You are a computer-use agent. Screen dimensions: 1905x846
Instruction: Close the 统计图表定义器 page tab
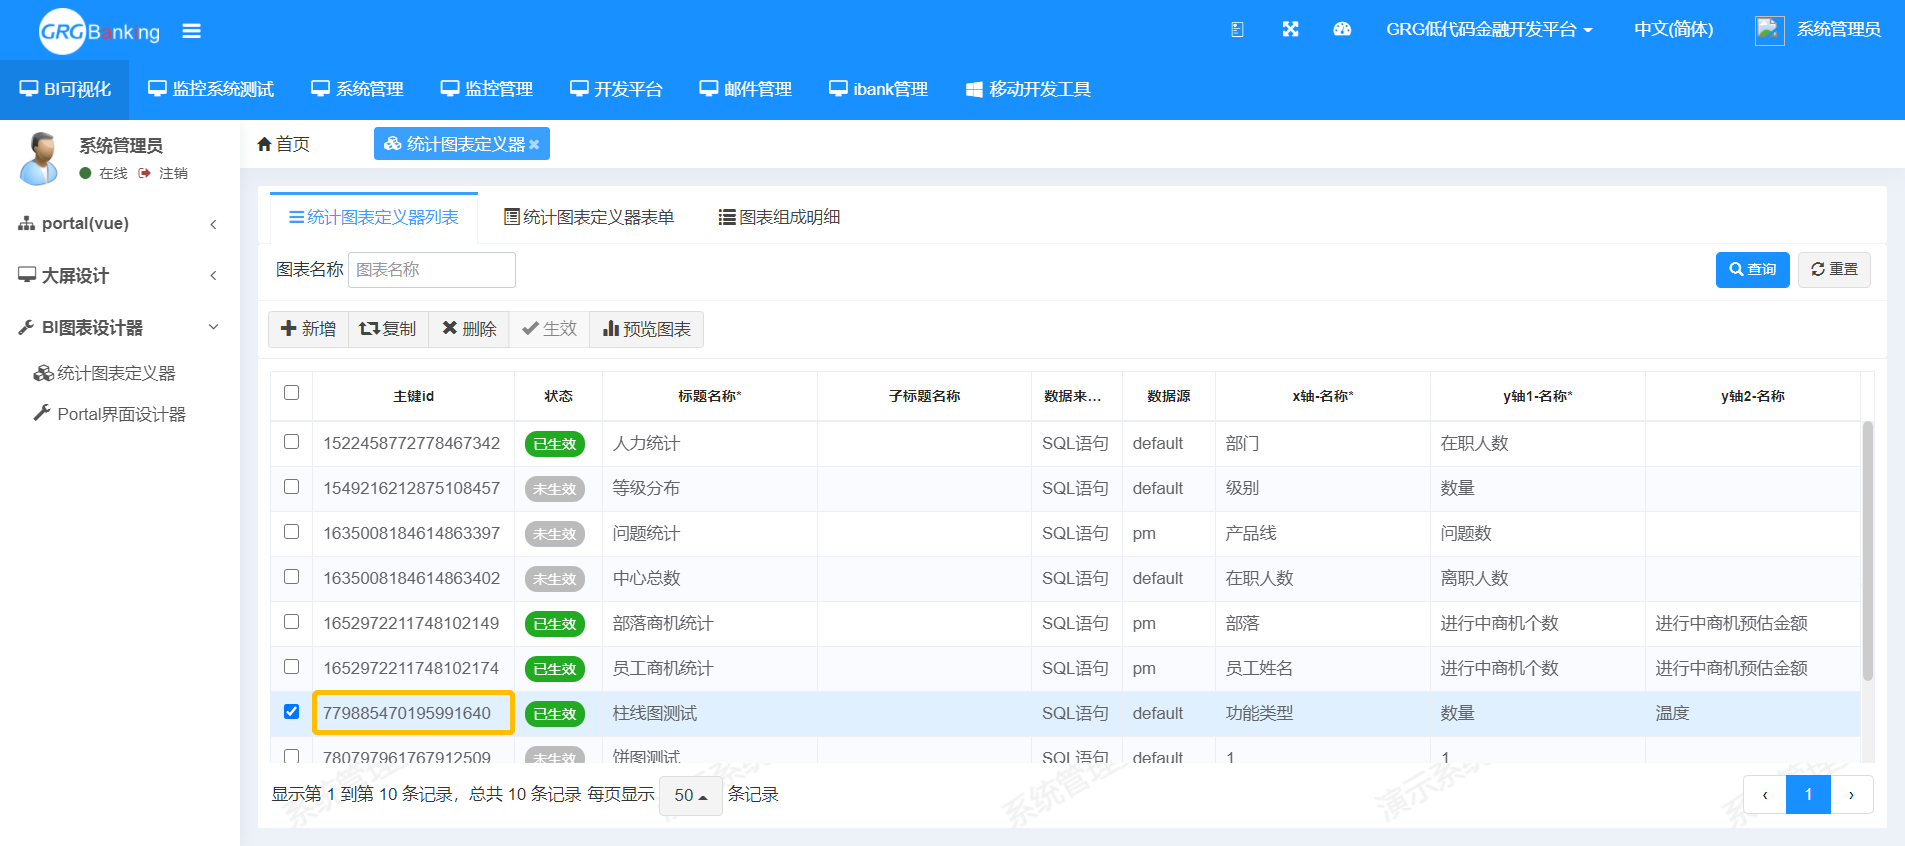534,145
